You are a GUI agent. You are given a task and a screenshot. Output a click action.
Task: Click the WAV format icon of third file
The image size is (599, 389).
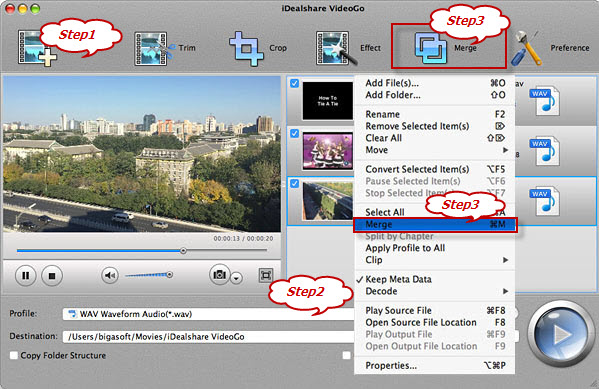[545, 201]
